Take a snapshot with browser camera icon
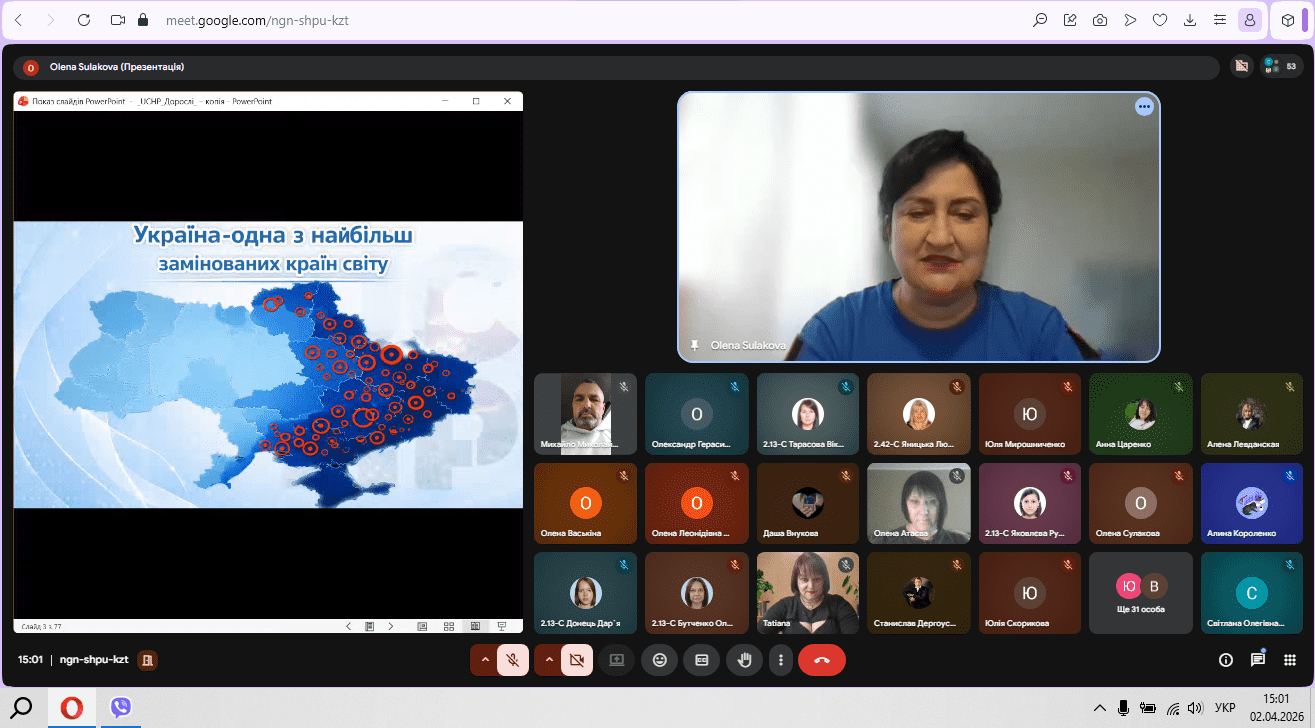The image size is (1315, 728). pos(1100,20)
